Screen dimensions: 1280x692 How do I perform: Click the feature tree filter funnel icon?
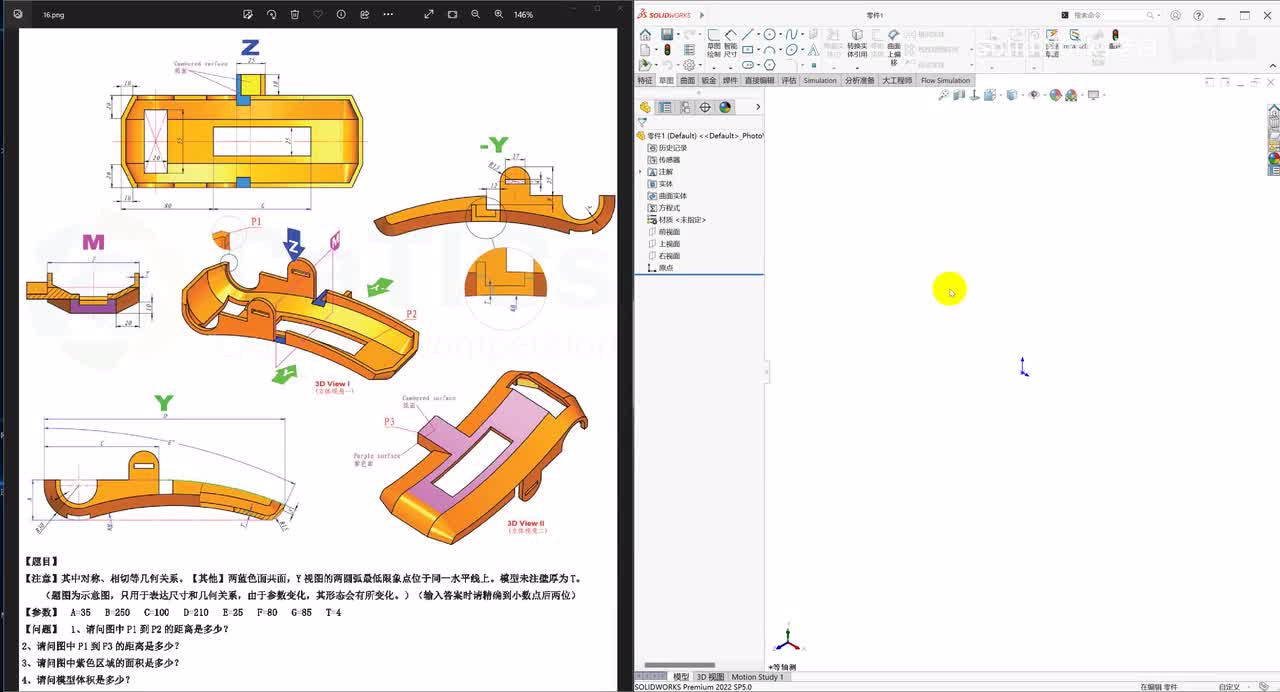[642, 122]
